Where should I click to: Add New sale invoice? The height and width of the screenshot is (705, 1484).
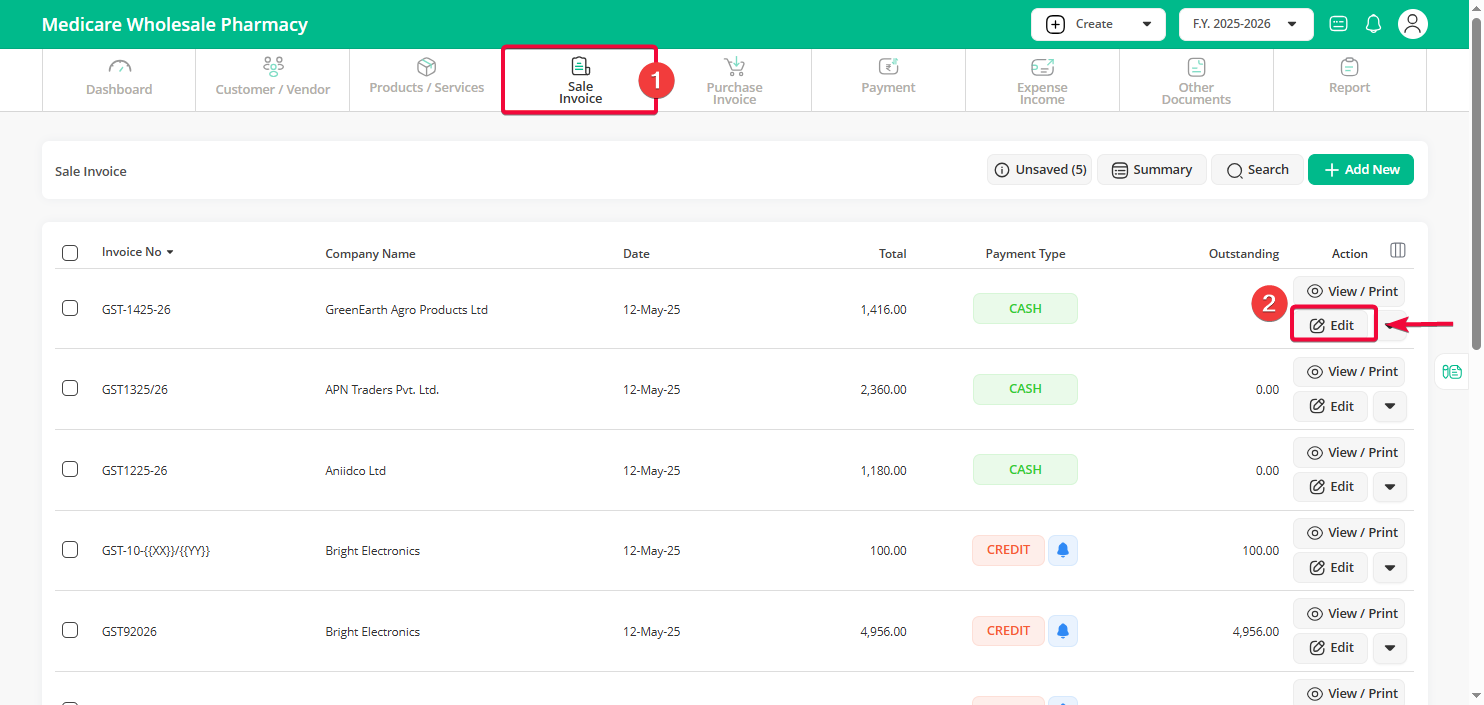(1361, 170)
